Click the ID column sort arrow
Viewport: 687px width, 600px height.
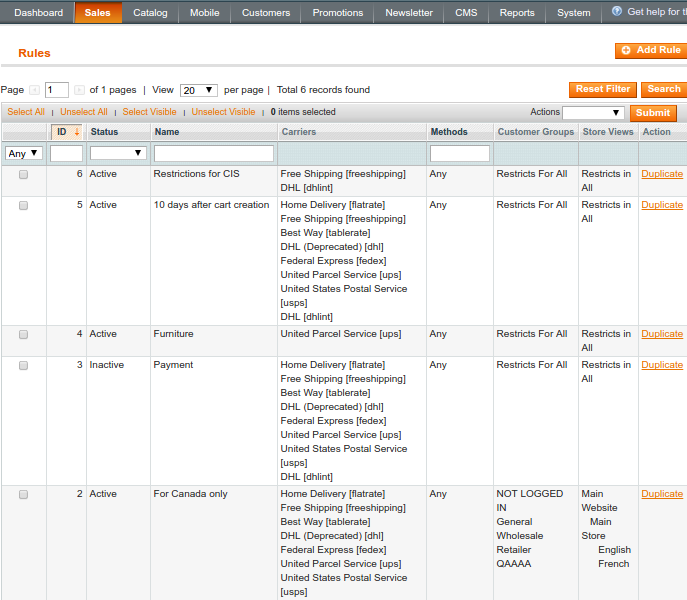point(77,132)
